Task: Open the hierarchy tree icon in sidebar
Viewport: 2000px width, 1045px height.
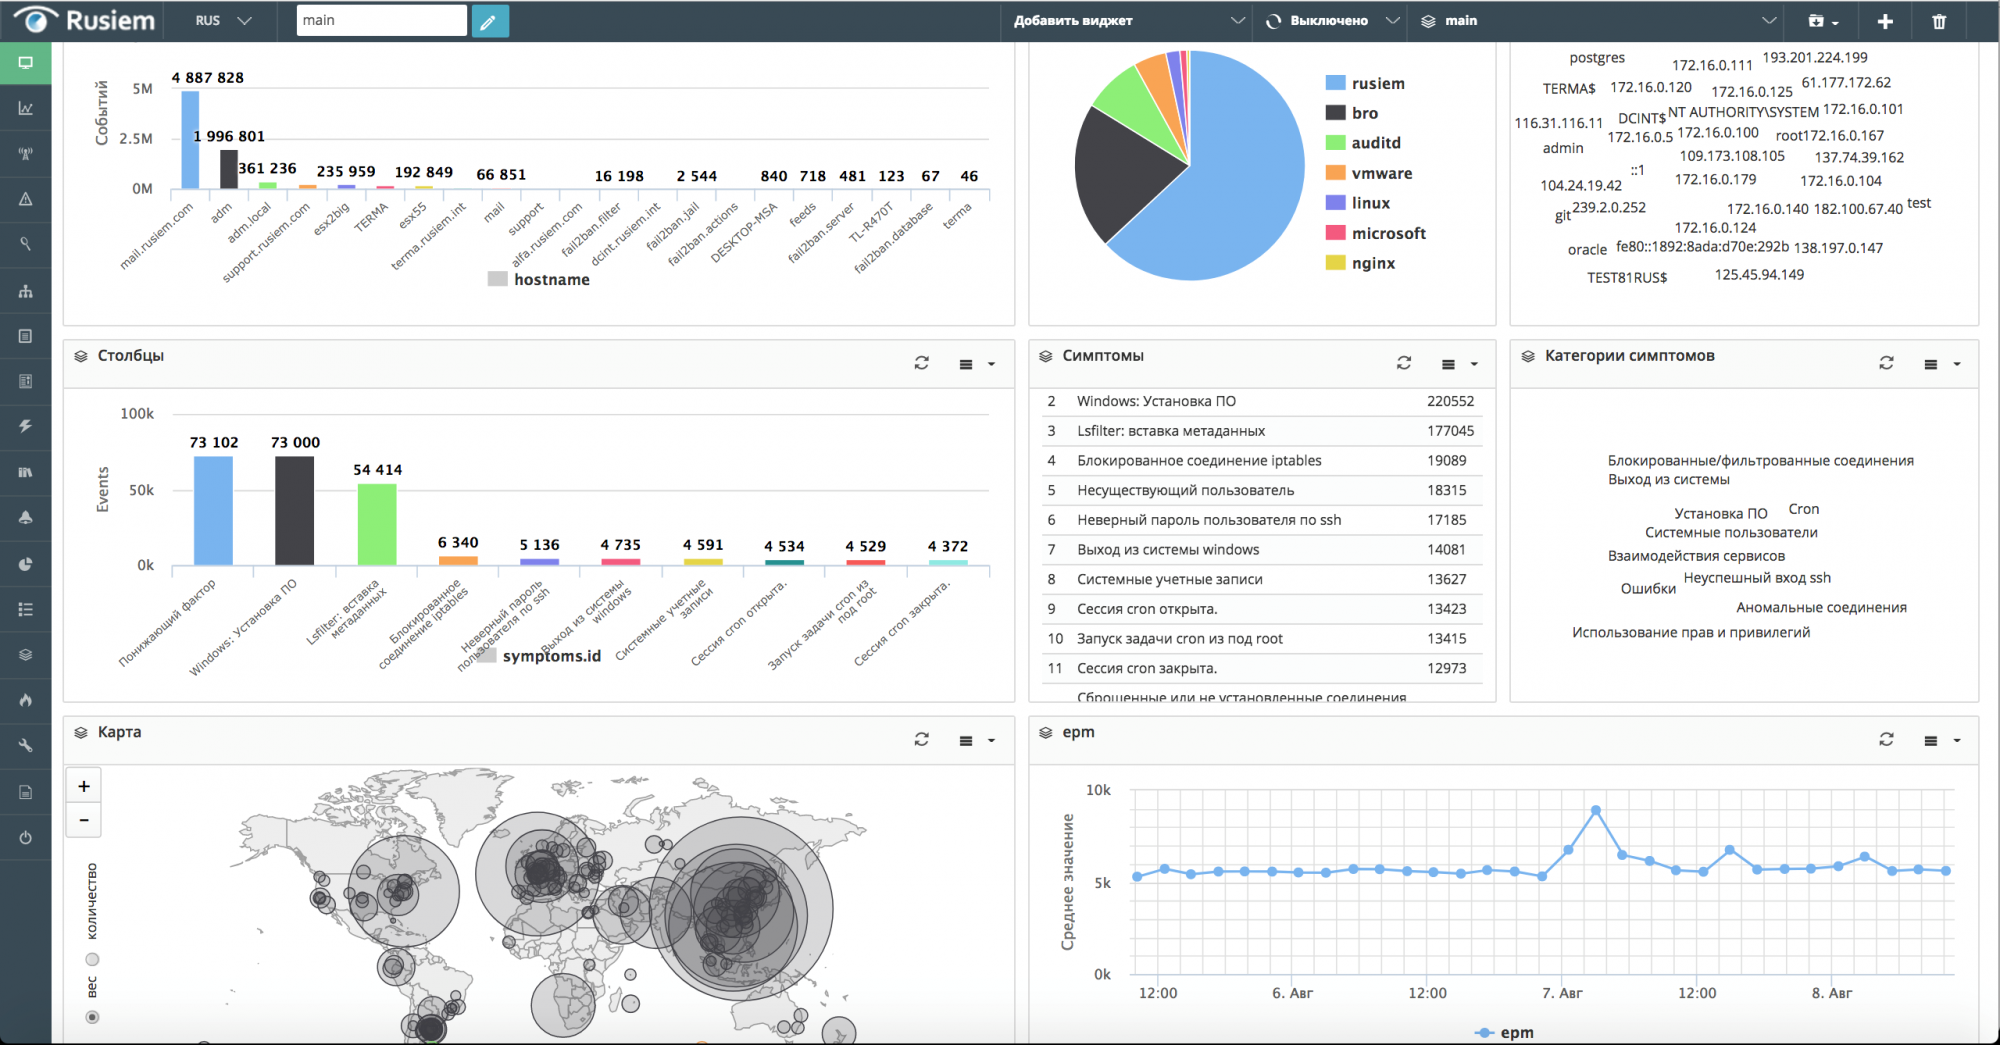Action: pyautogui.click(x=26, y=291)
